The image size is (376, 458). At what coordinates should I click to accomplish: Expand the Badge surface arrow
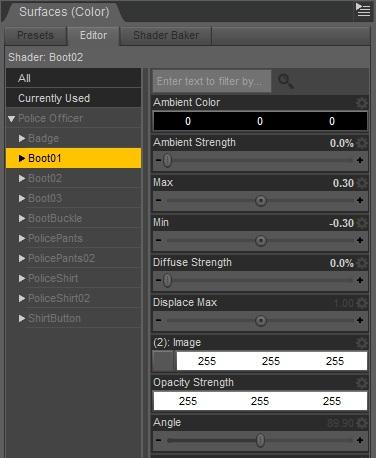22,138
